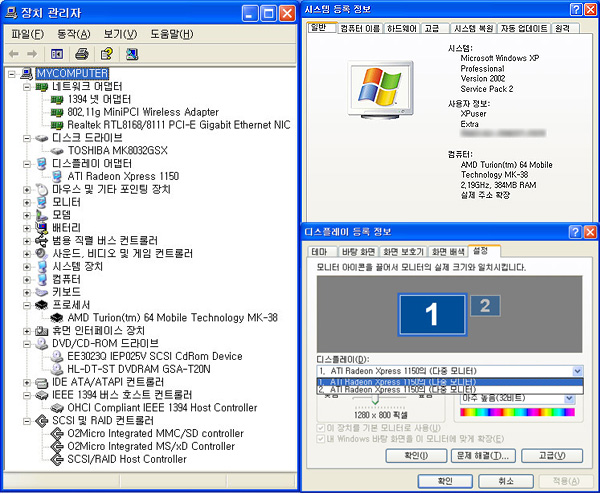Click the 모뎀 category icon
The image size is (600, 494).
click(41, 215)
